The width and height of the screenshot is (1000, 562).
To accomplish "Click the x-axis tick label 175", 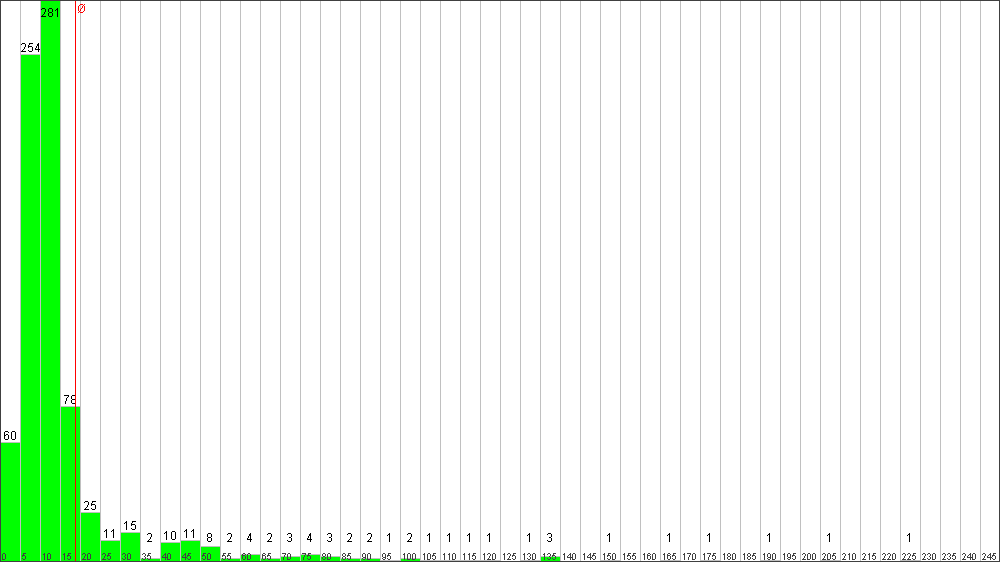I will click(x=709, y=556).
